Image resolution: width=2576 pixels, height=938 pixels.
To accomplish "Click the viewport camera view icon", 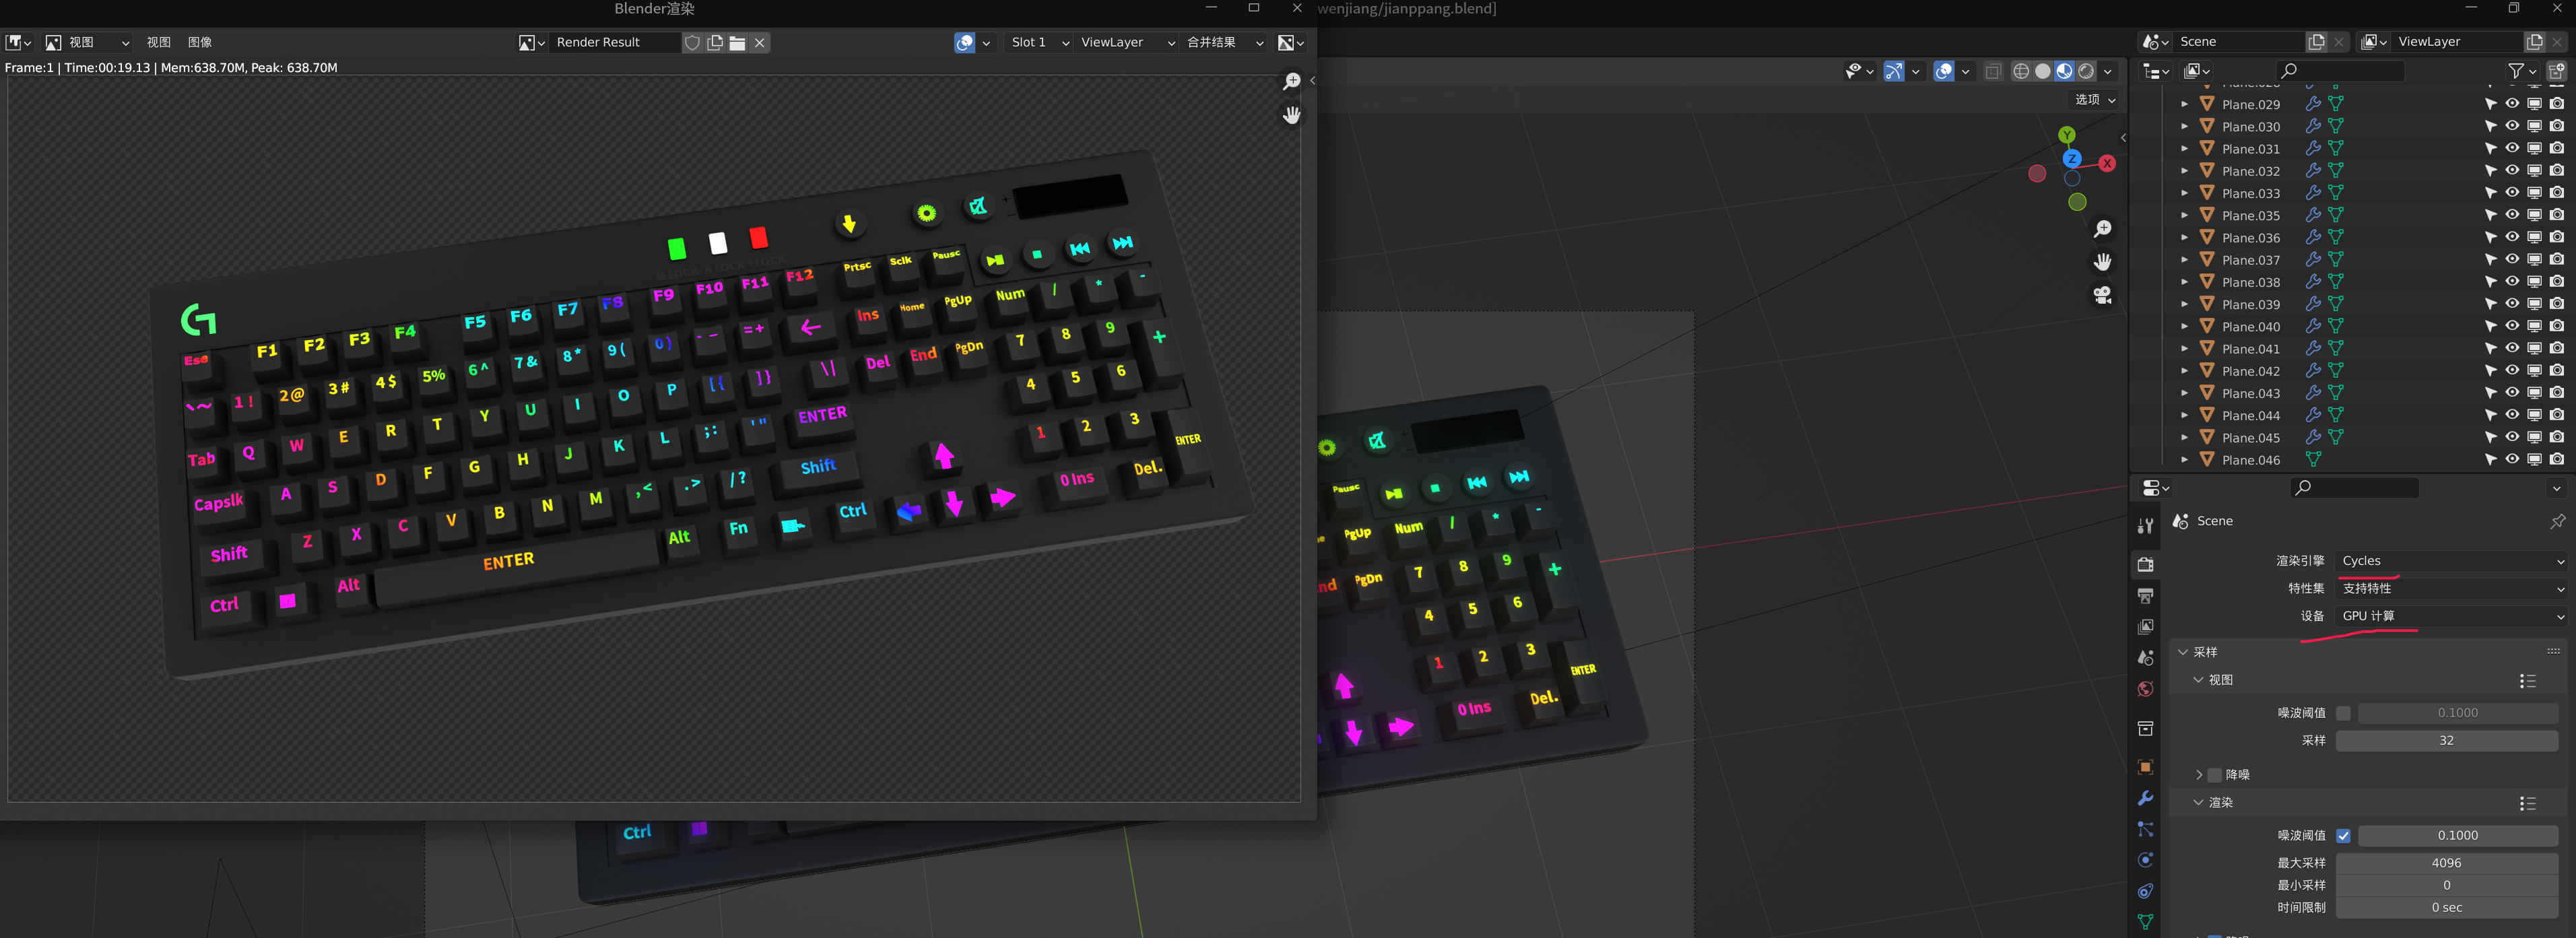I will click(x=2102, y=295).
